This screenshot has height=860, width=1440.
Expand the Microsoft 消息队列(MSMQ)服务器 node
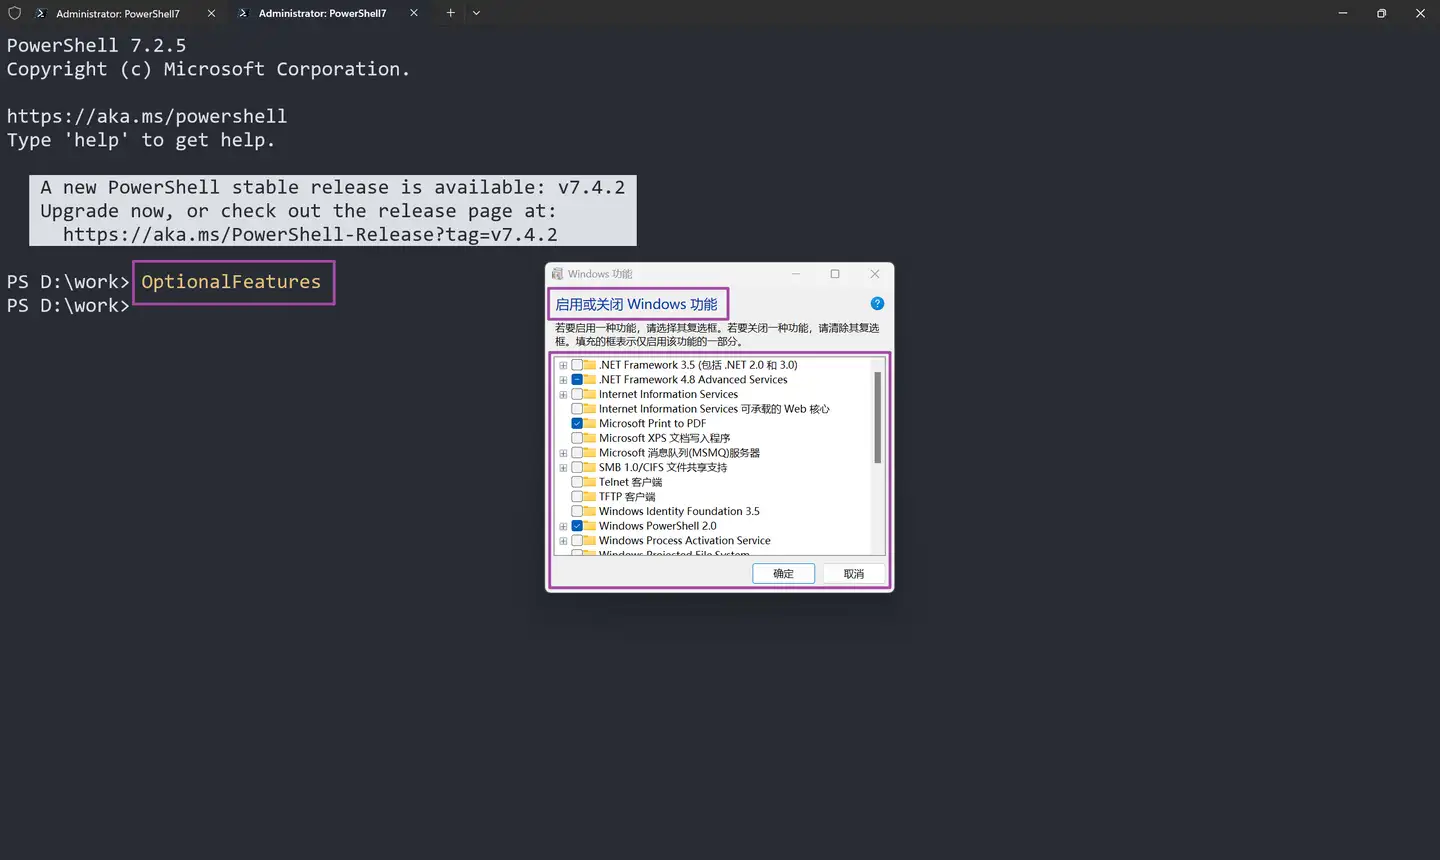(563, 453)
